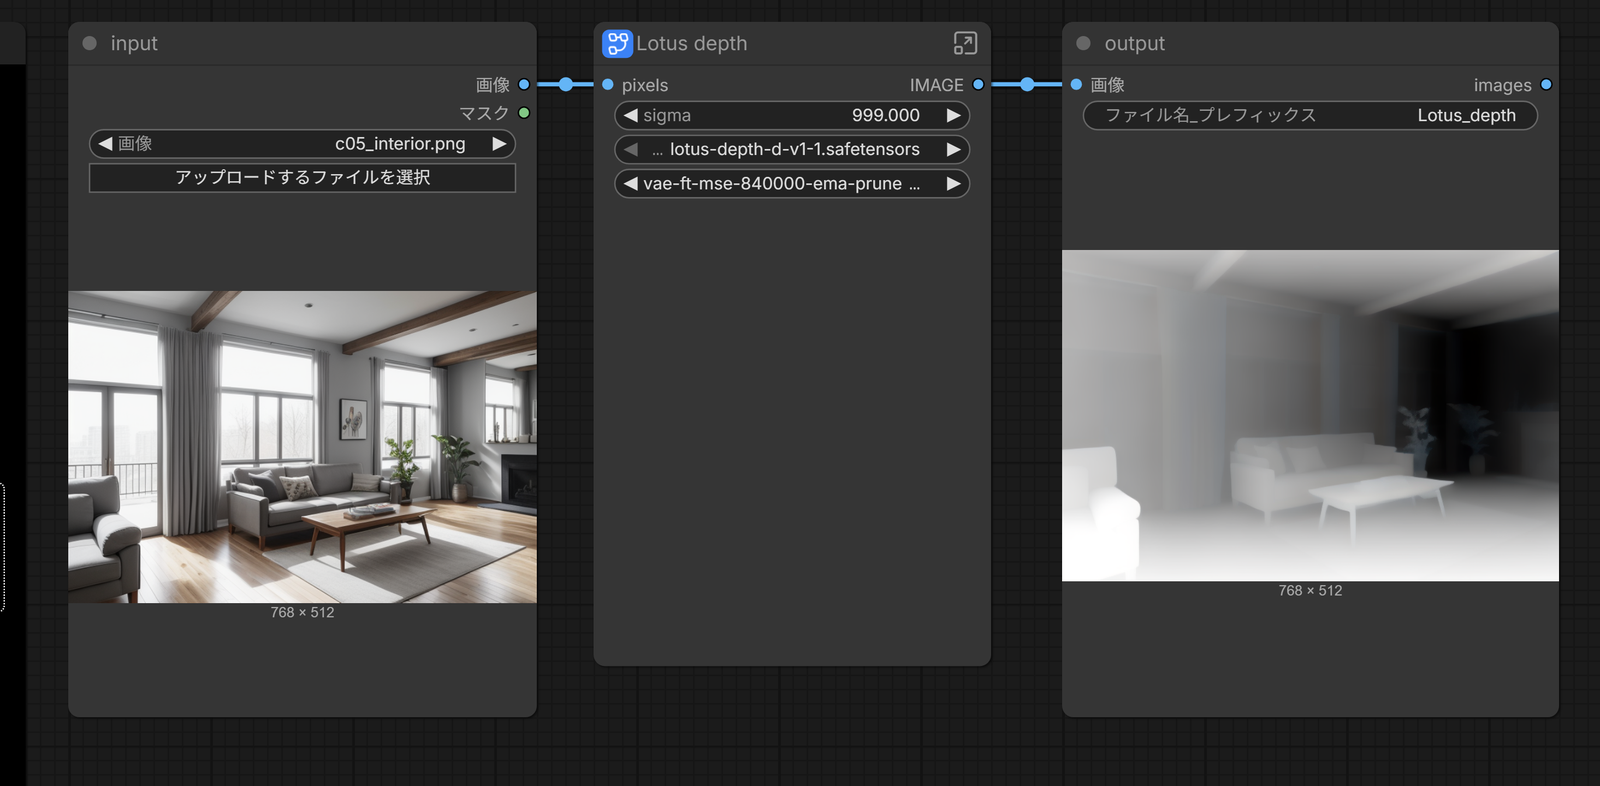1600x786 pixels.
Task: Increase the sigma value with the right arrow
Action: pyautogui.click(x=953, y=116)
